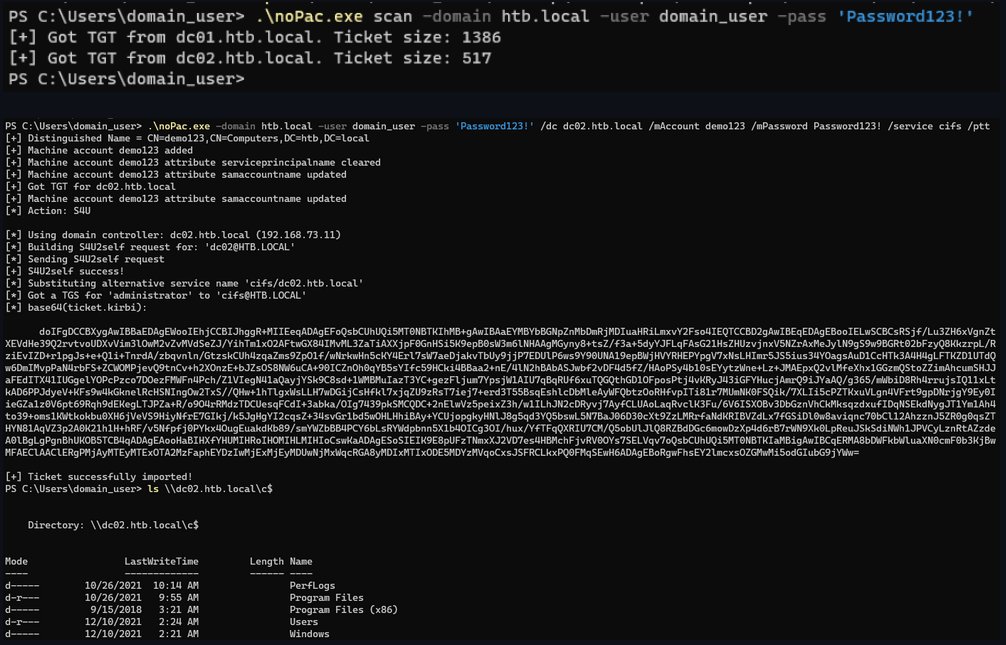Select the 'base64(ticket.kirbi):' label
This screenshot has width=1006, height=645.
click(76, 308)
